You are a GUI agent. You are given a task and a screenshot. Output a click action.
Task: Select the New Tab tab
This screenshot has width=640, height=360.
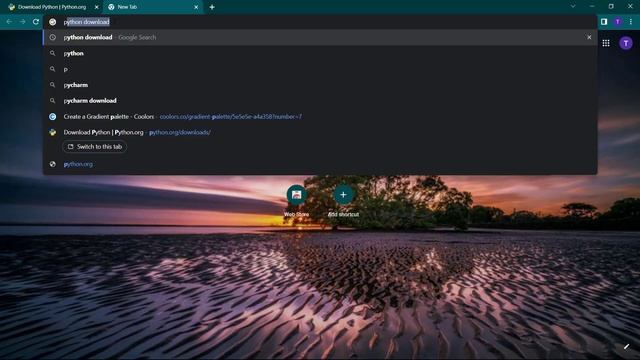153,7
